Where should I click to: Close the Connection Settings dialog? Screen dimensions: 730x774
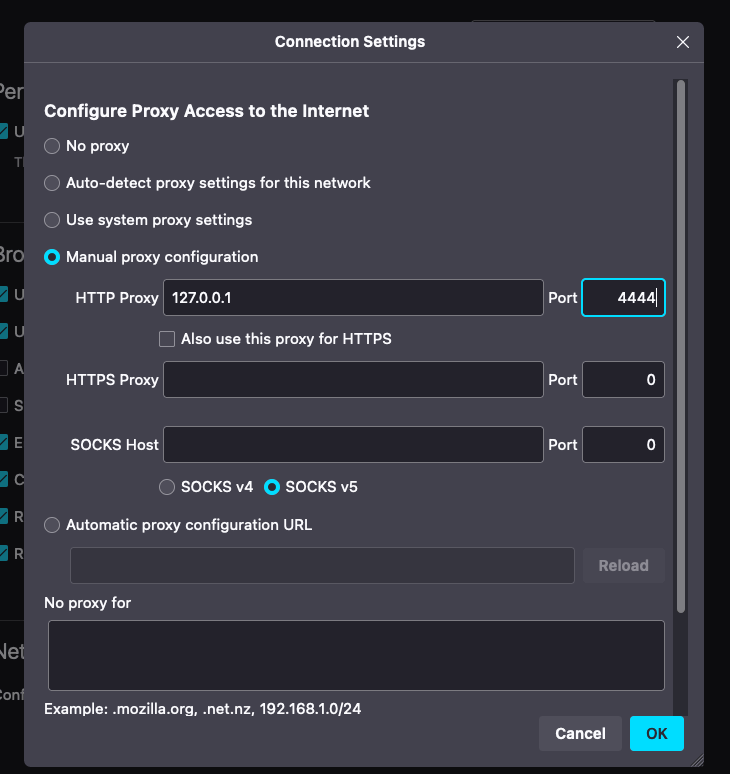683,42
